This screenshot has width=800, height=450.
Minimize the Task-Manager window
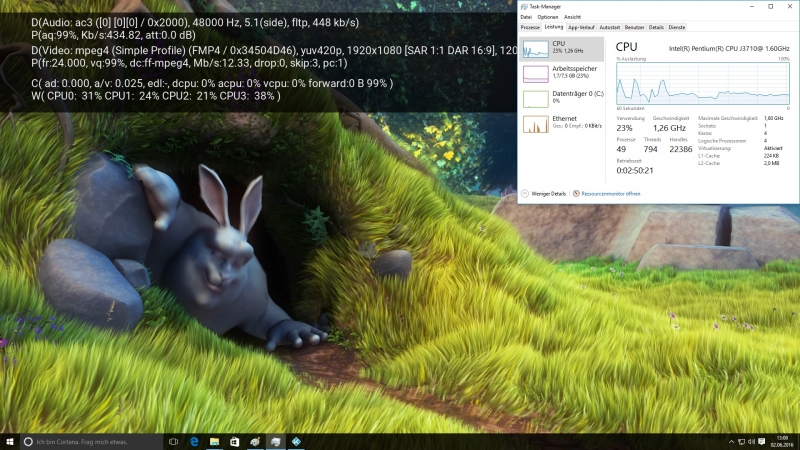pos(752,7)
